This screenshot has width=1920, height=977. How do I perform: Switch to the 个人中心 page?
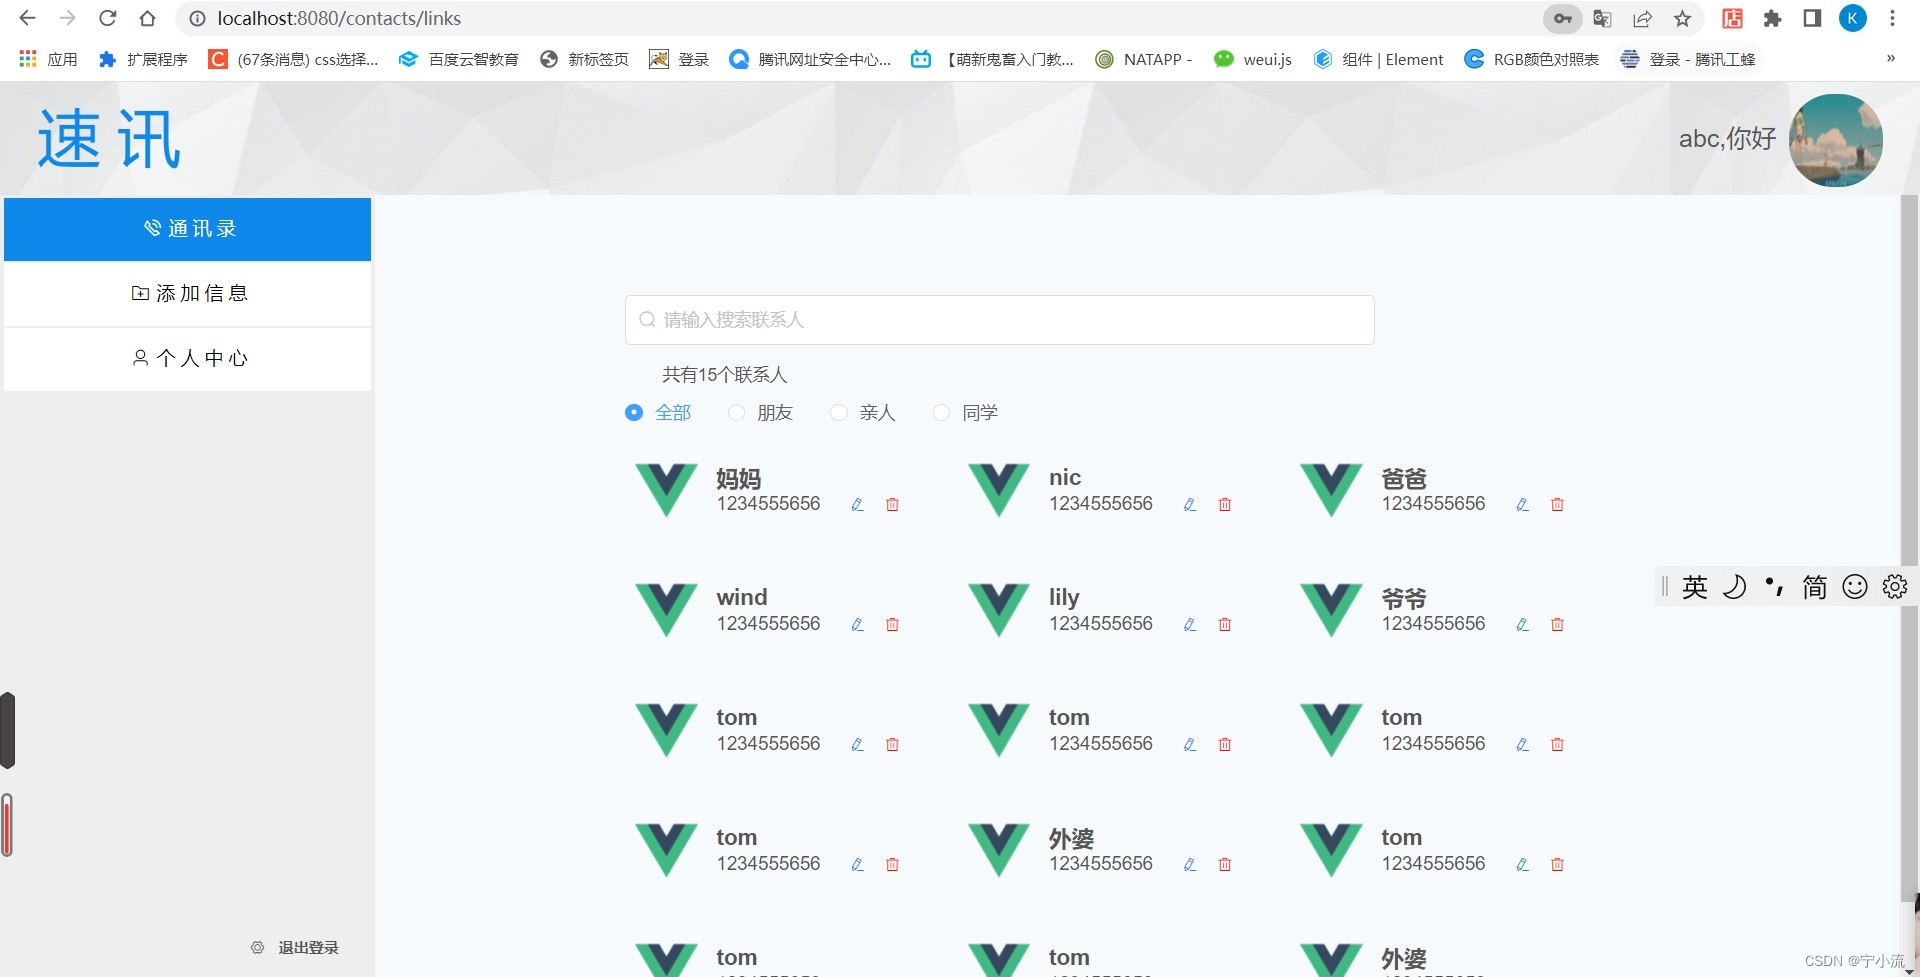[187, 358]
